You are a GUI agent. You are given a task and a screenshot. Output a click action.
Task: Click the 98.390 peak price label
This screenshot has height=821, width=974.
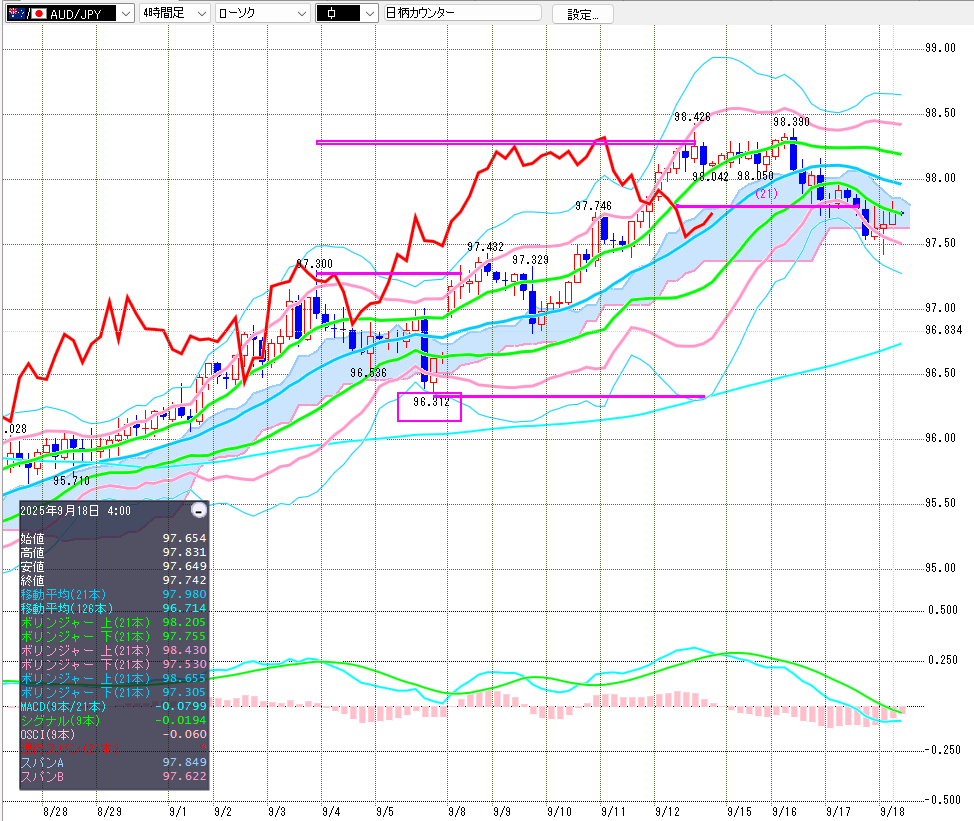pos(790,122)
